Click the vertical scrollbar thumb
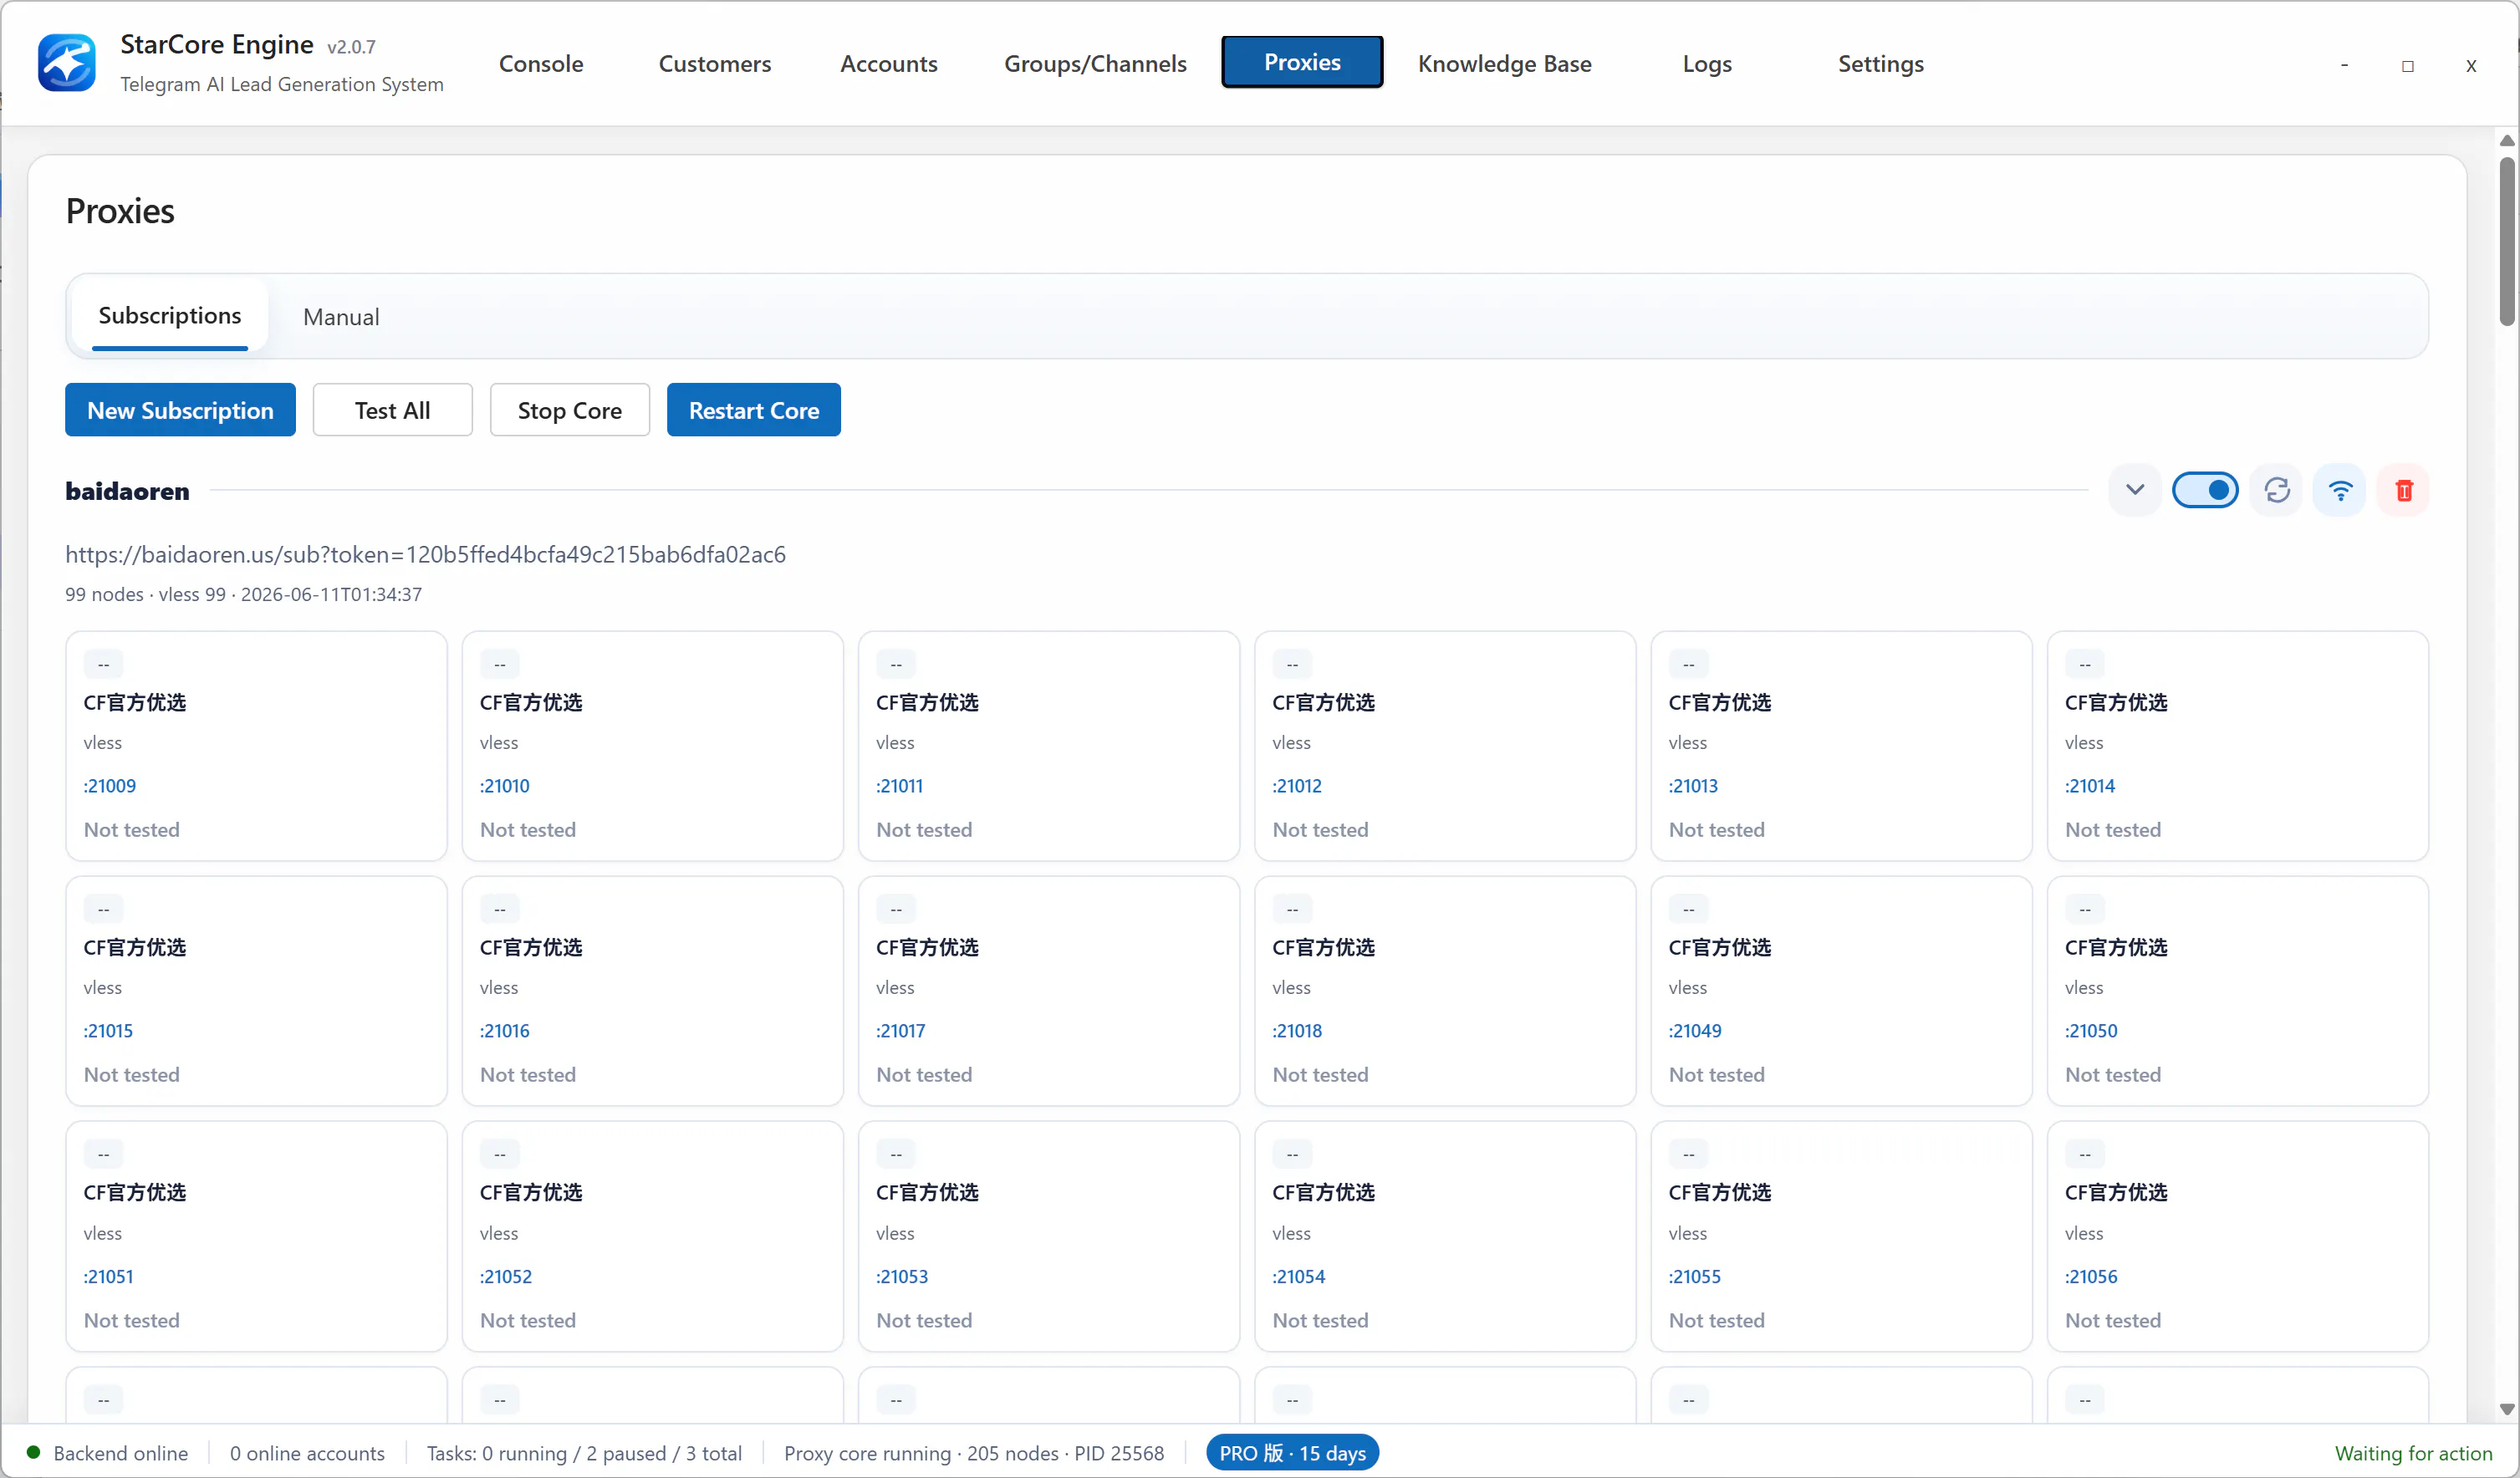The height and width of the screenshot is (1478, 2520). tap(2507, 240)
